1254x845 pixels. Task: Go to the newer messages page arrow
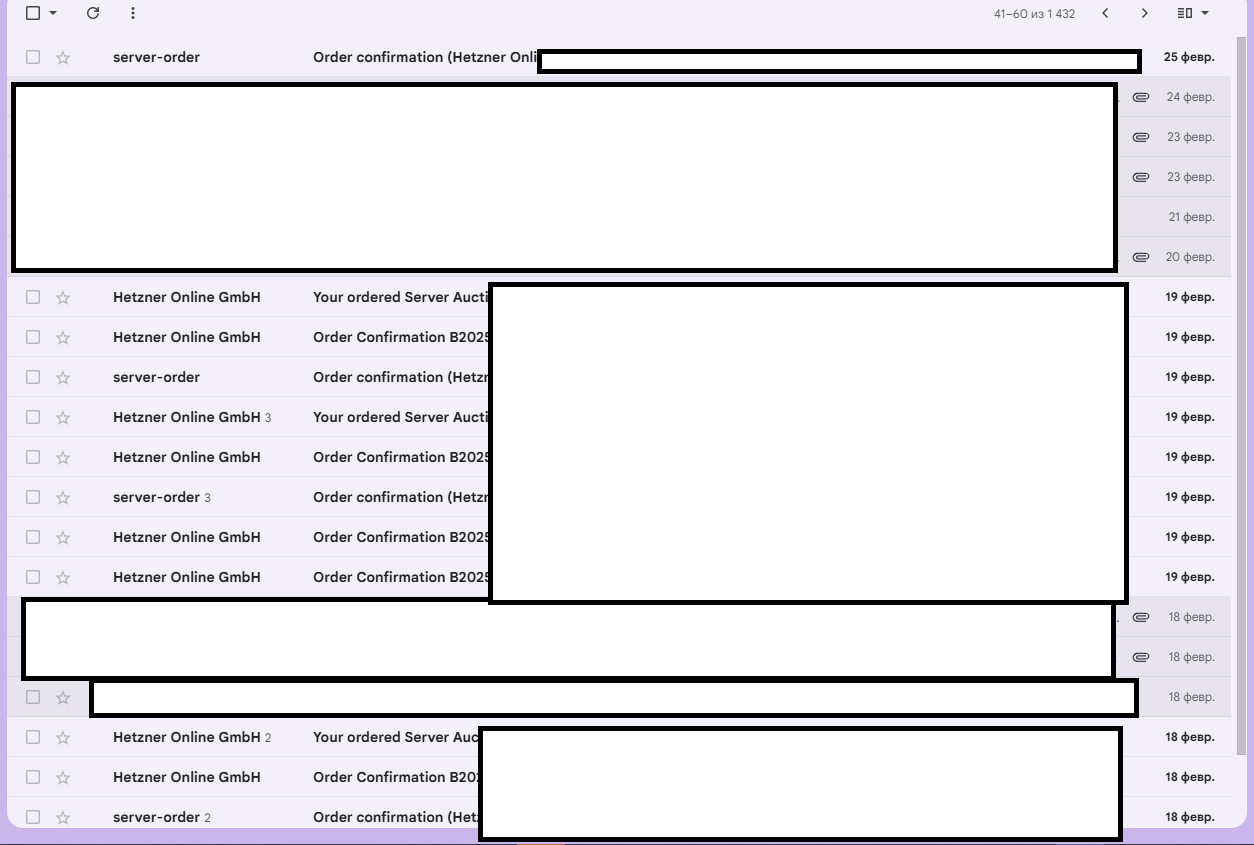pyautogui.click(x=1105, y=13)
